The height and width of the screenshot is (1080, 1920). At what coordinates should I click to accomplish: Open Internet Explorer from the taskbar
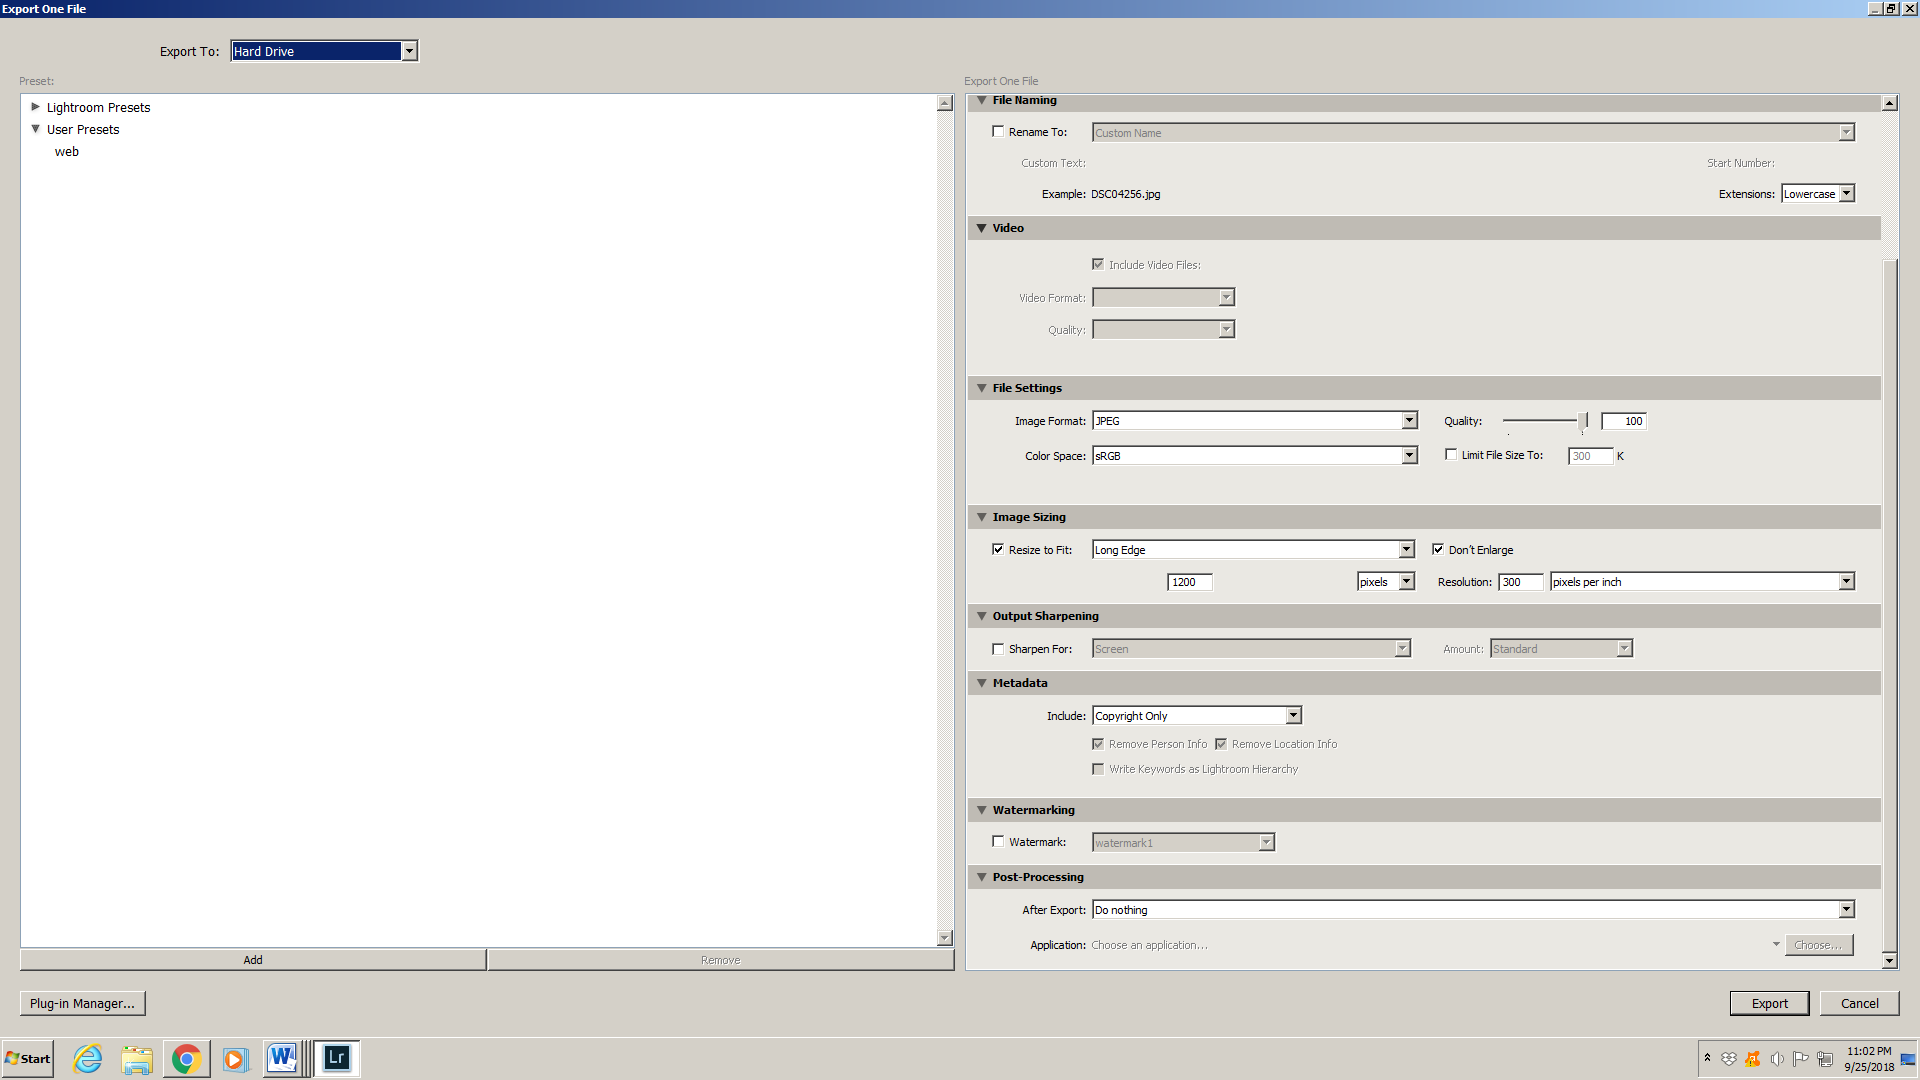tap(88, 1058)
